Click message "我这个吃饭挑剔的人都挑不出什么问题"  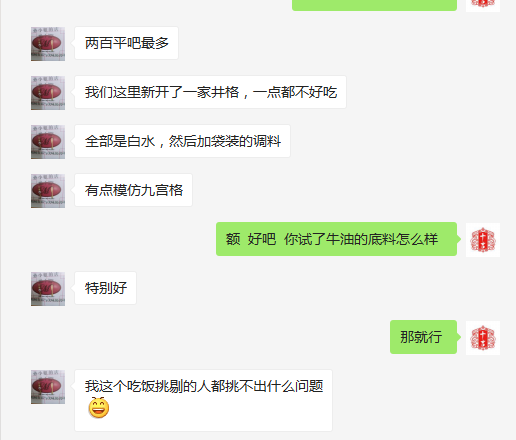point(204,401)
